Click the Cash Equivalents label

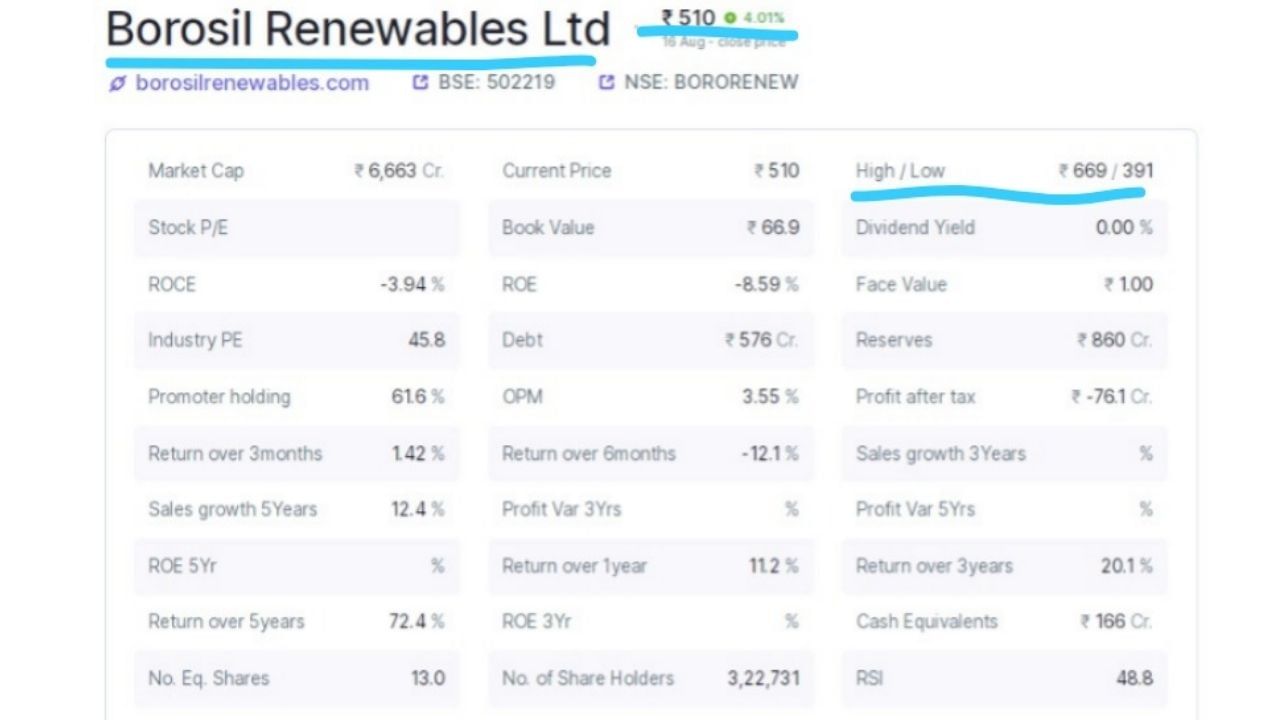tap(927, 622)
